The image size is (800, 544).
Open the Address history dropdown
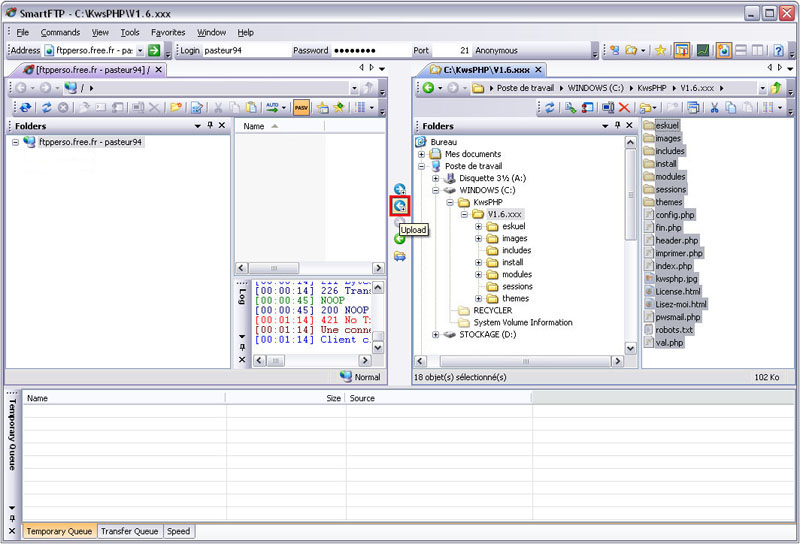pos(140,51)
